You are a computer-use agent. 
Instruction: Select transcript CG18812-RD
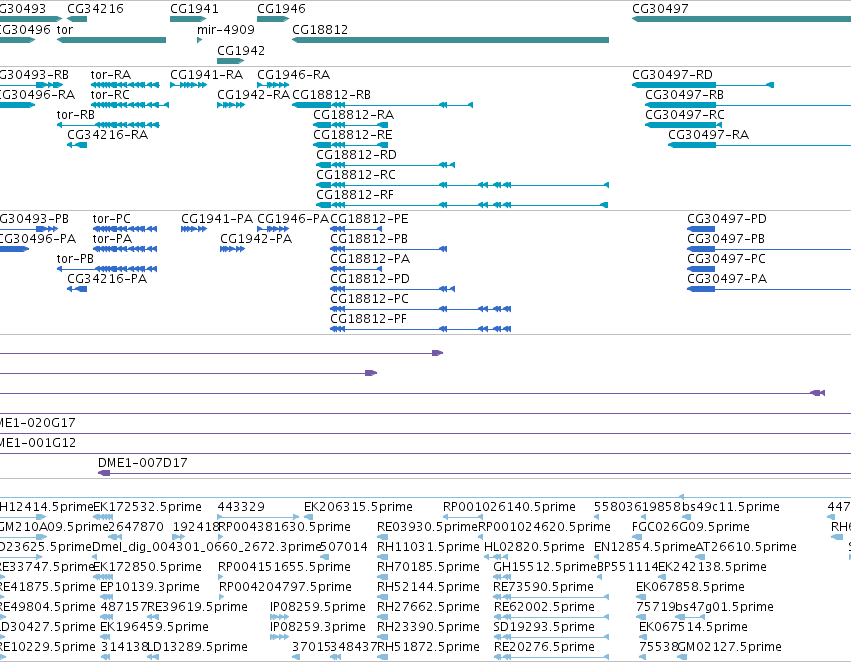coord(385,165)
